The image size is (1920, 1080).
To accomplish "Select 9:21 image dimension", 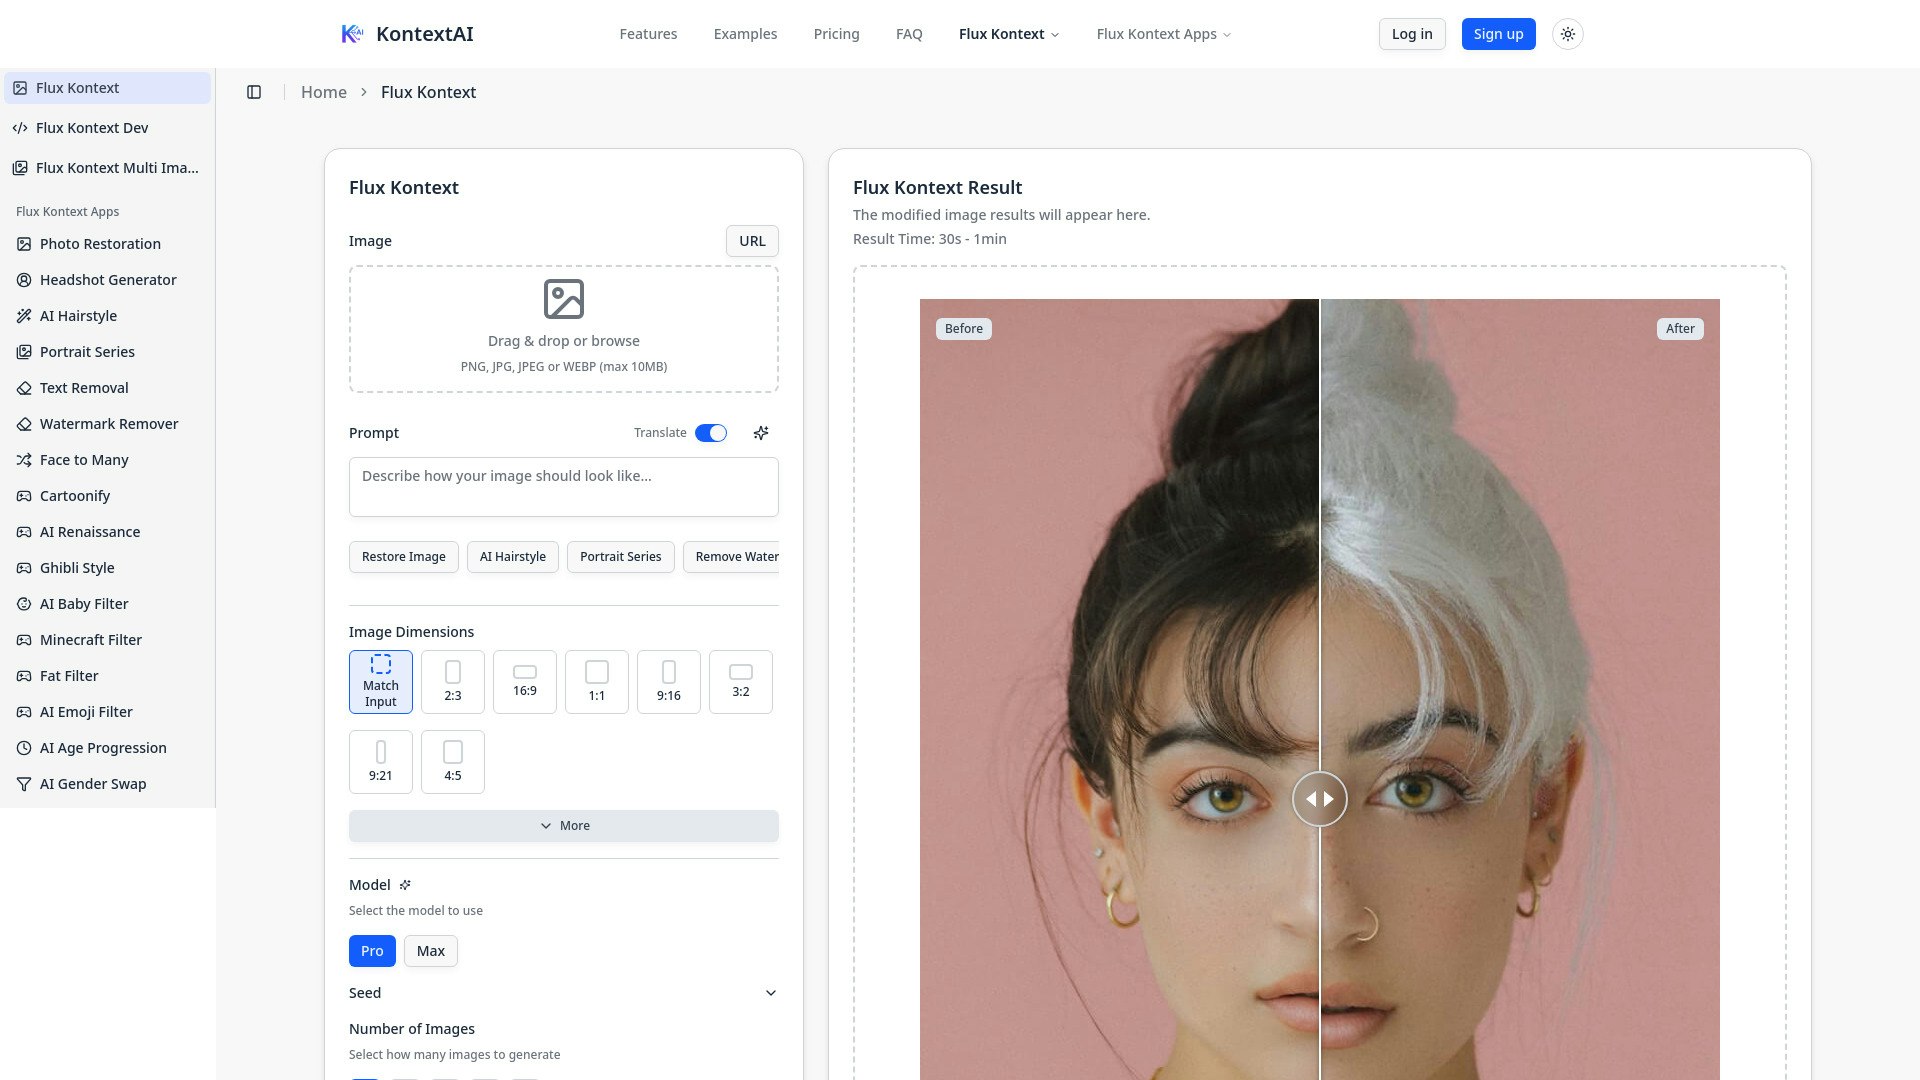I will click(x=381, y=762).
